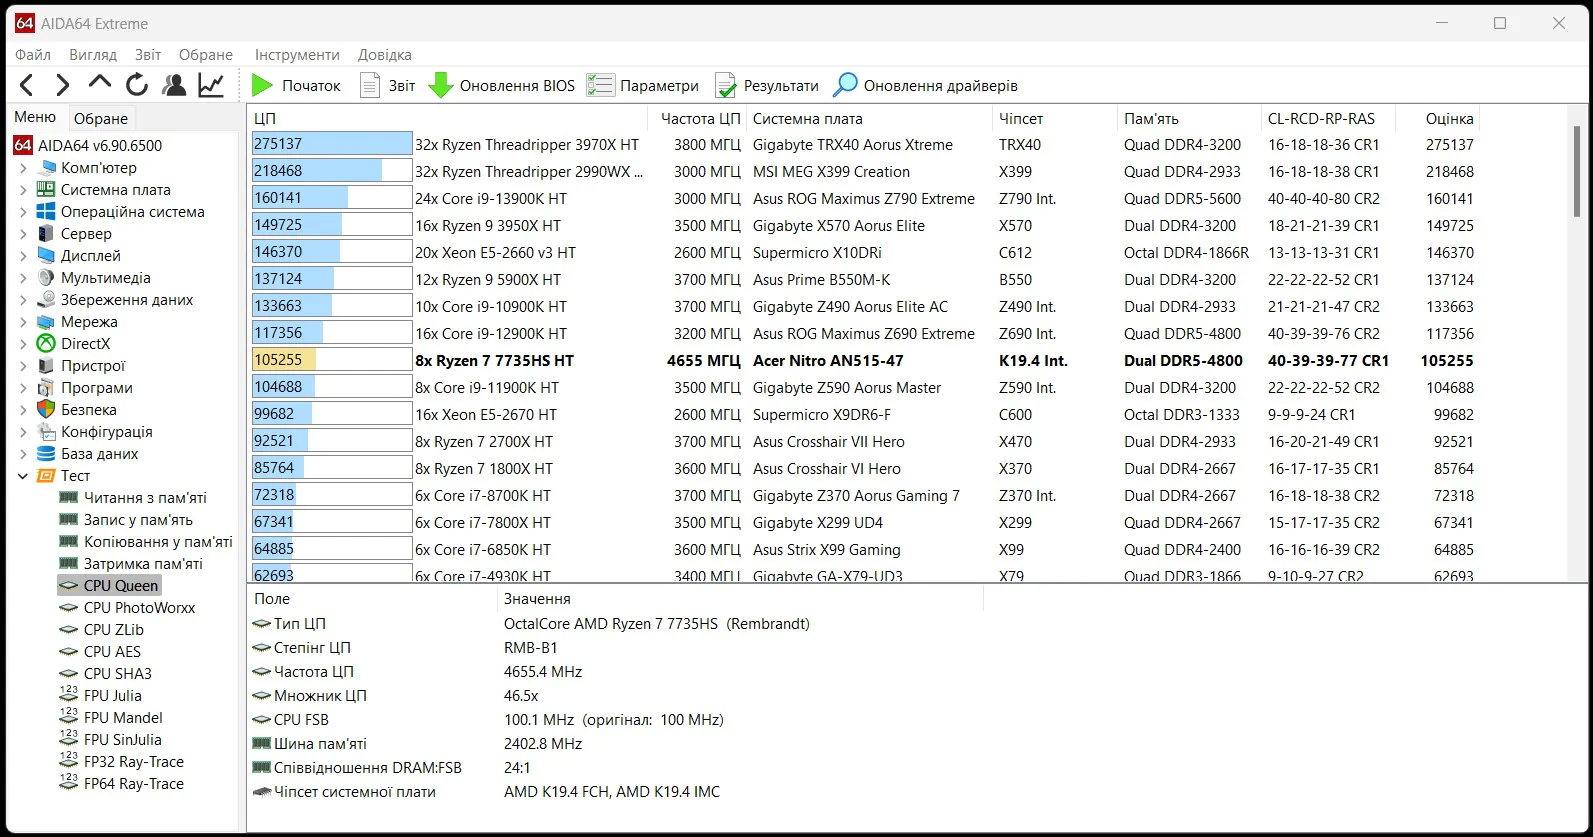
Task: Expand the Системна плата tree node
Action: pos(23,190)
